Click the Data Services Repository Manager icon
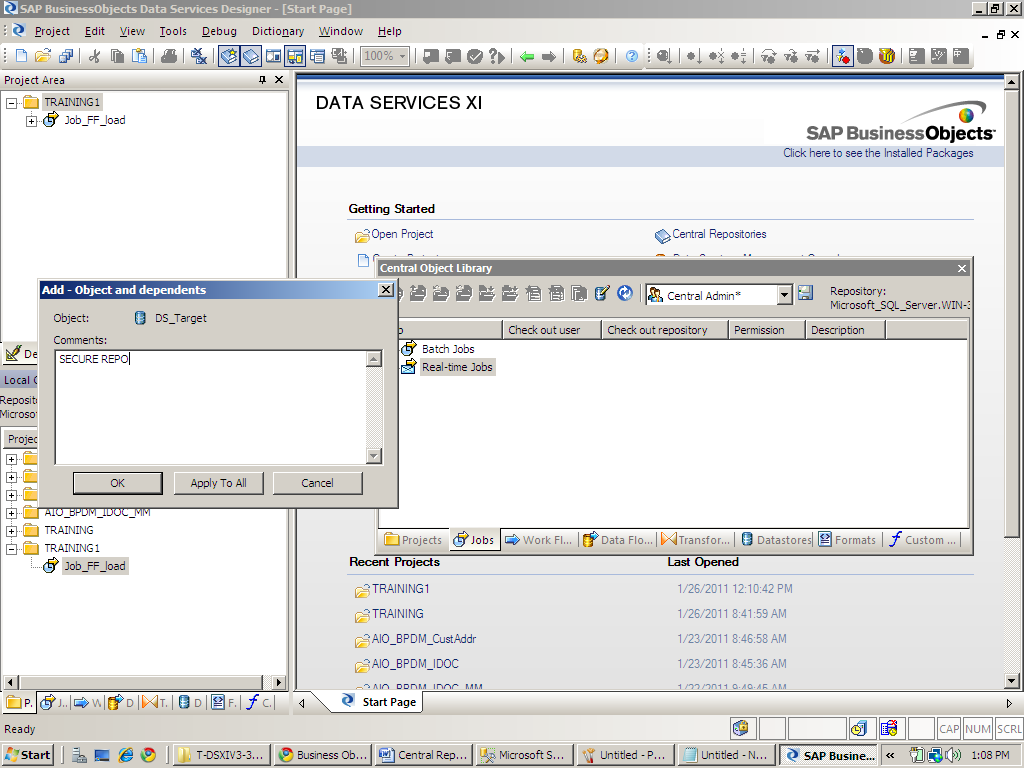Viewport: 1024px width, 768px height. [579, 56]
